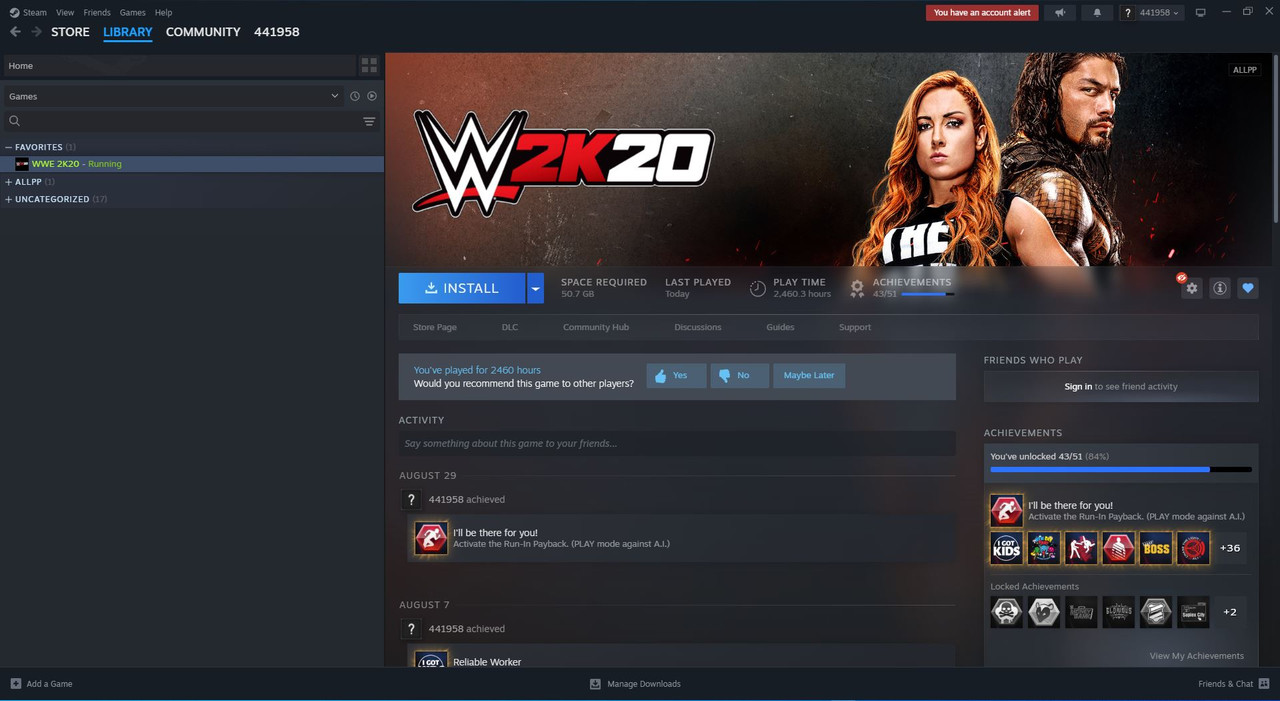Open the 441958 profile tab
Viewport: 1280px width, 701px height.
[277, 32]
